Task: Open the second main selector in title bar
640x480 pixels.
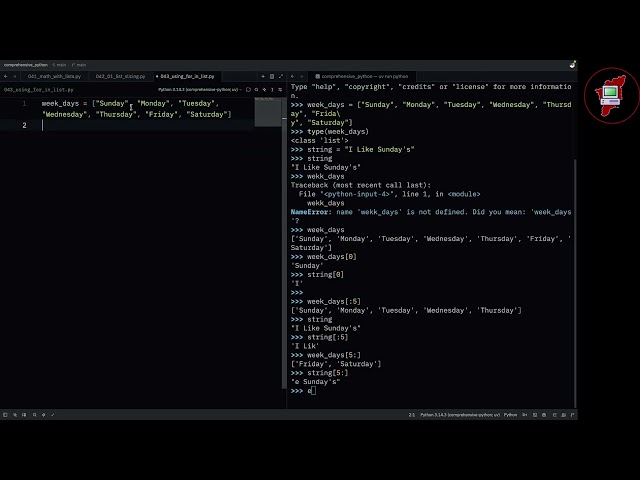Action: [79, 65]
